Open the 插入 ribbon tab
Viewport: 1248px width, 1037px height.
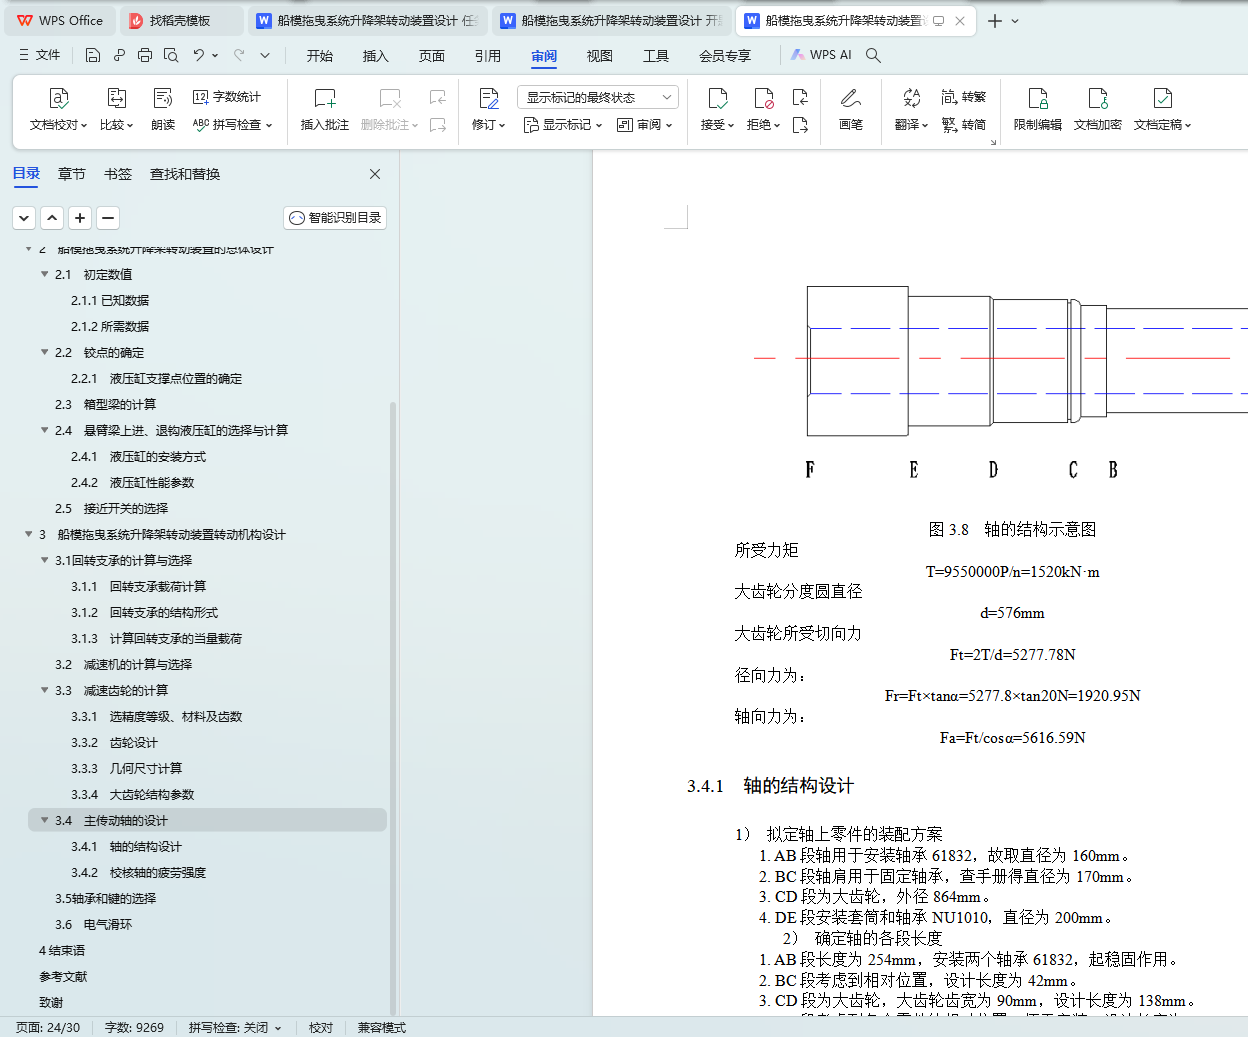(376, 56)
